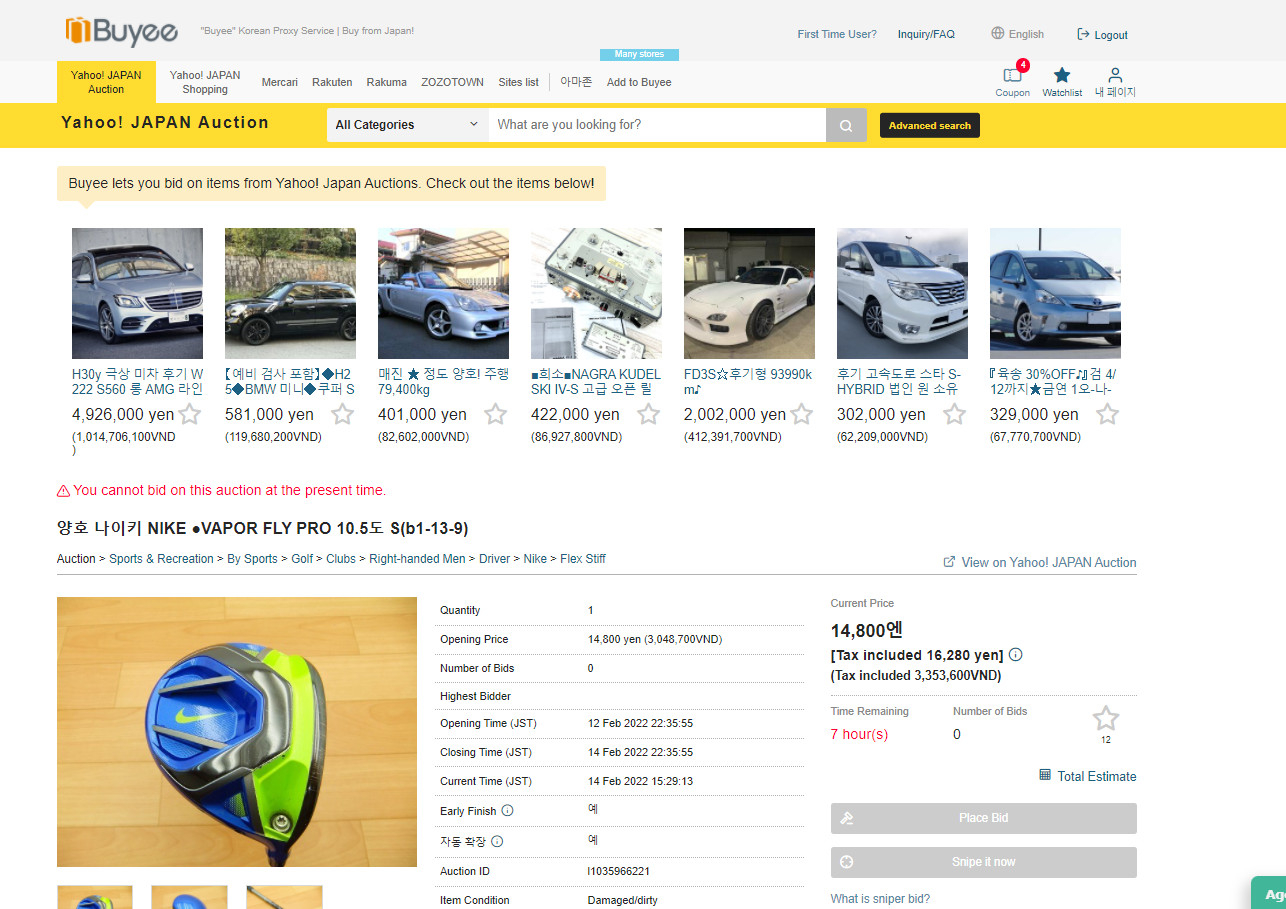Click the search magnifier button
The height and width of the screenshot is (909, 1286).
click(x=846, y=125)
